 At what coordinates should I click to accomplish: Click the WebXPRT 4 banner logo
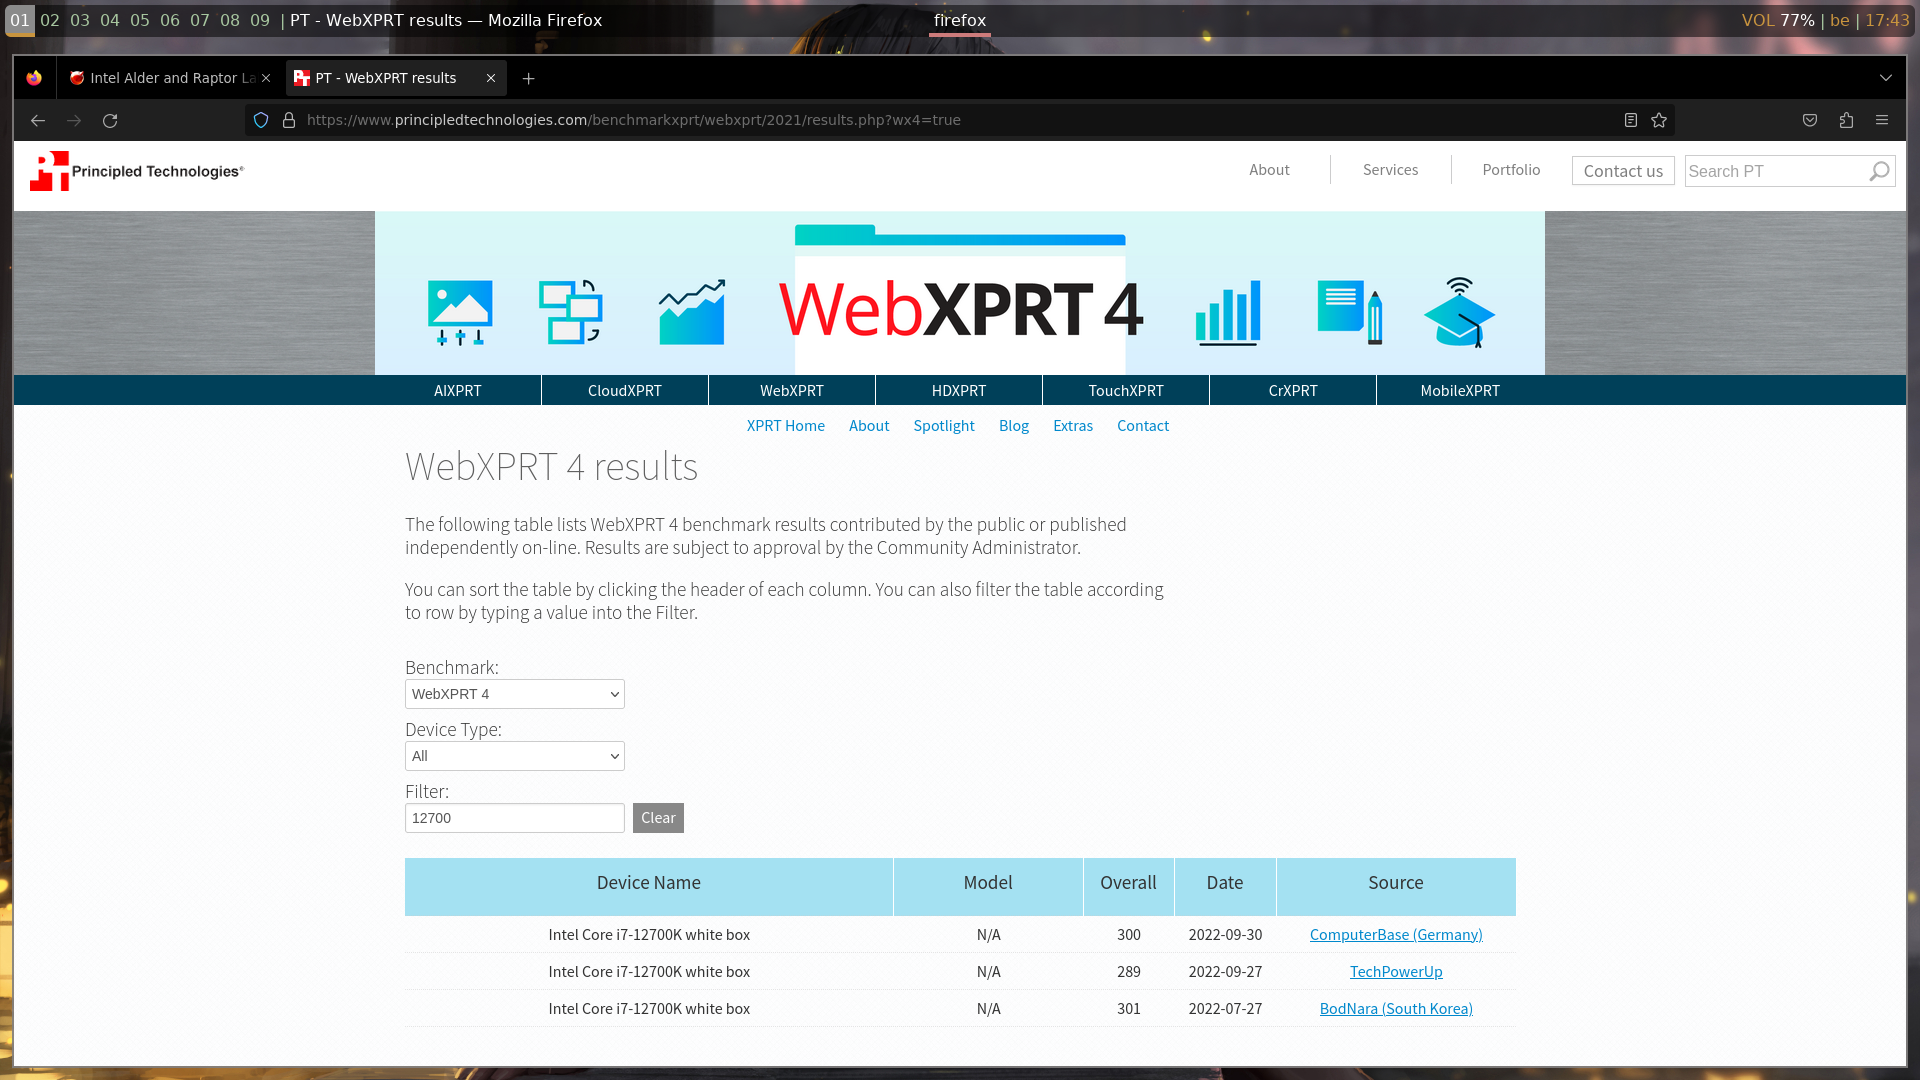point(960,309)
